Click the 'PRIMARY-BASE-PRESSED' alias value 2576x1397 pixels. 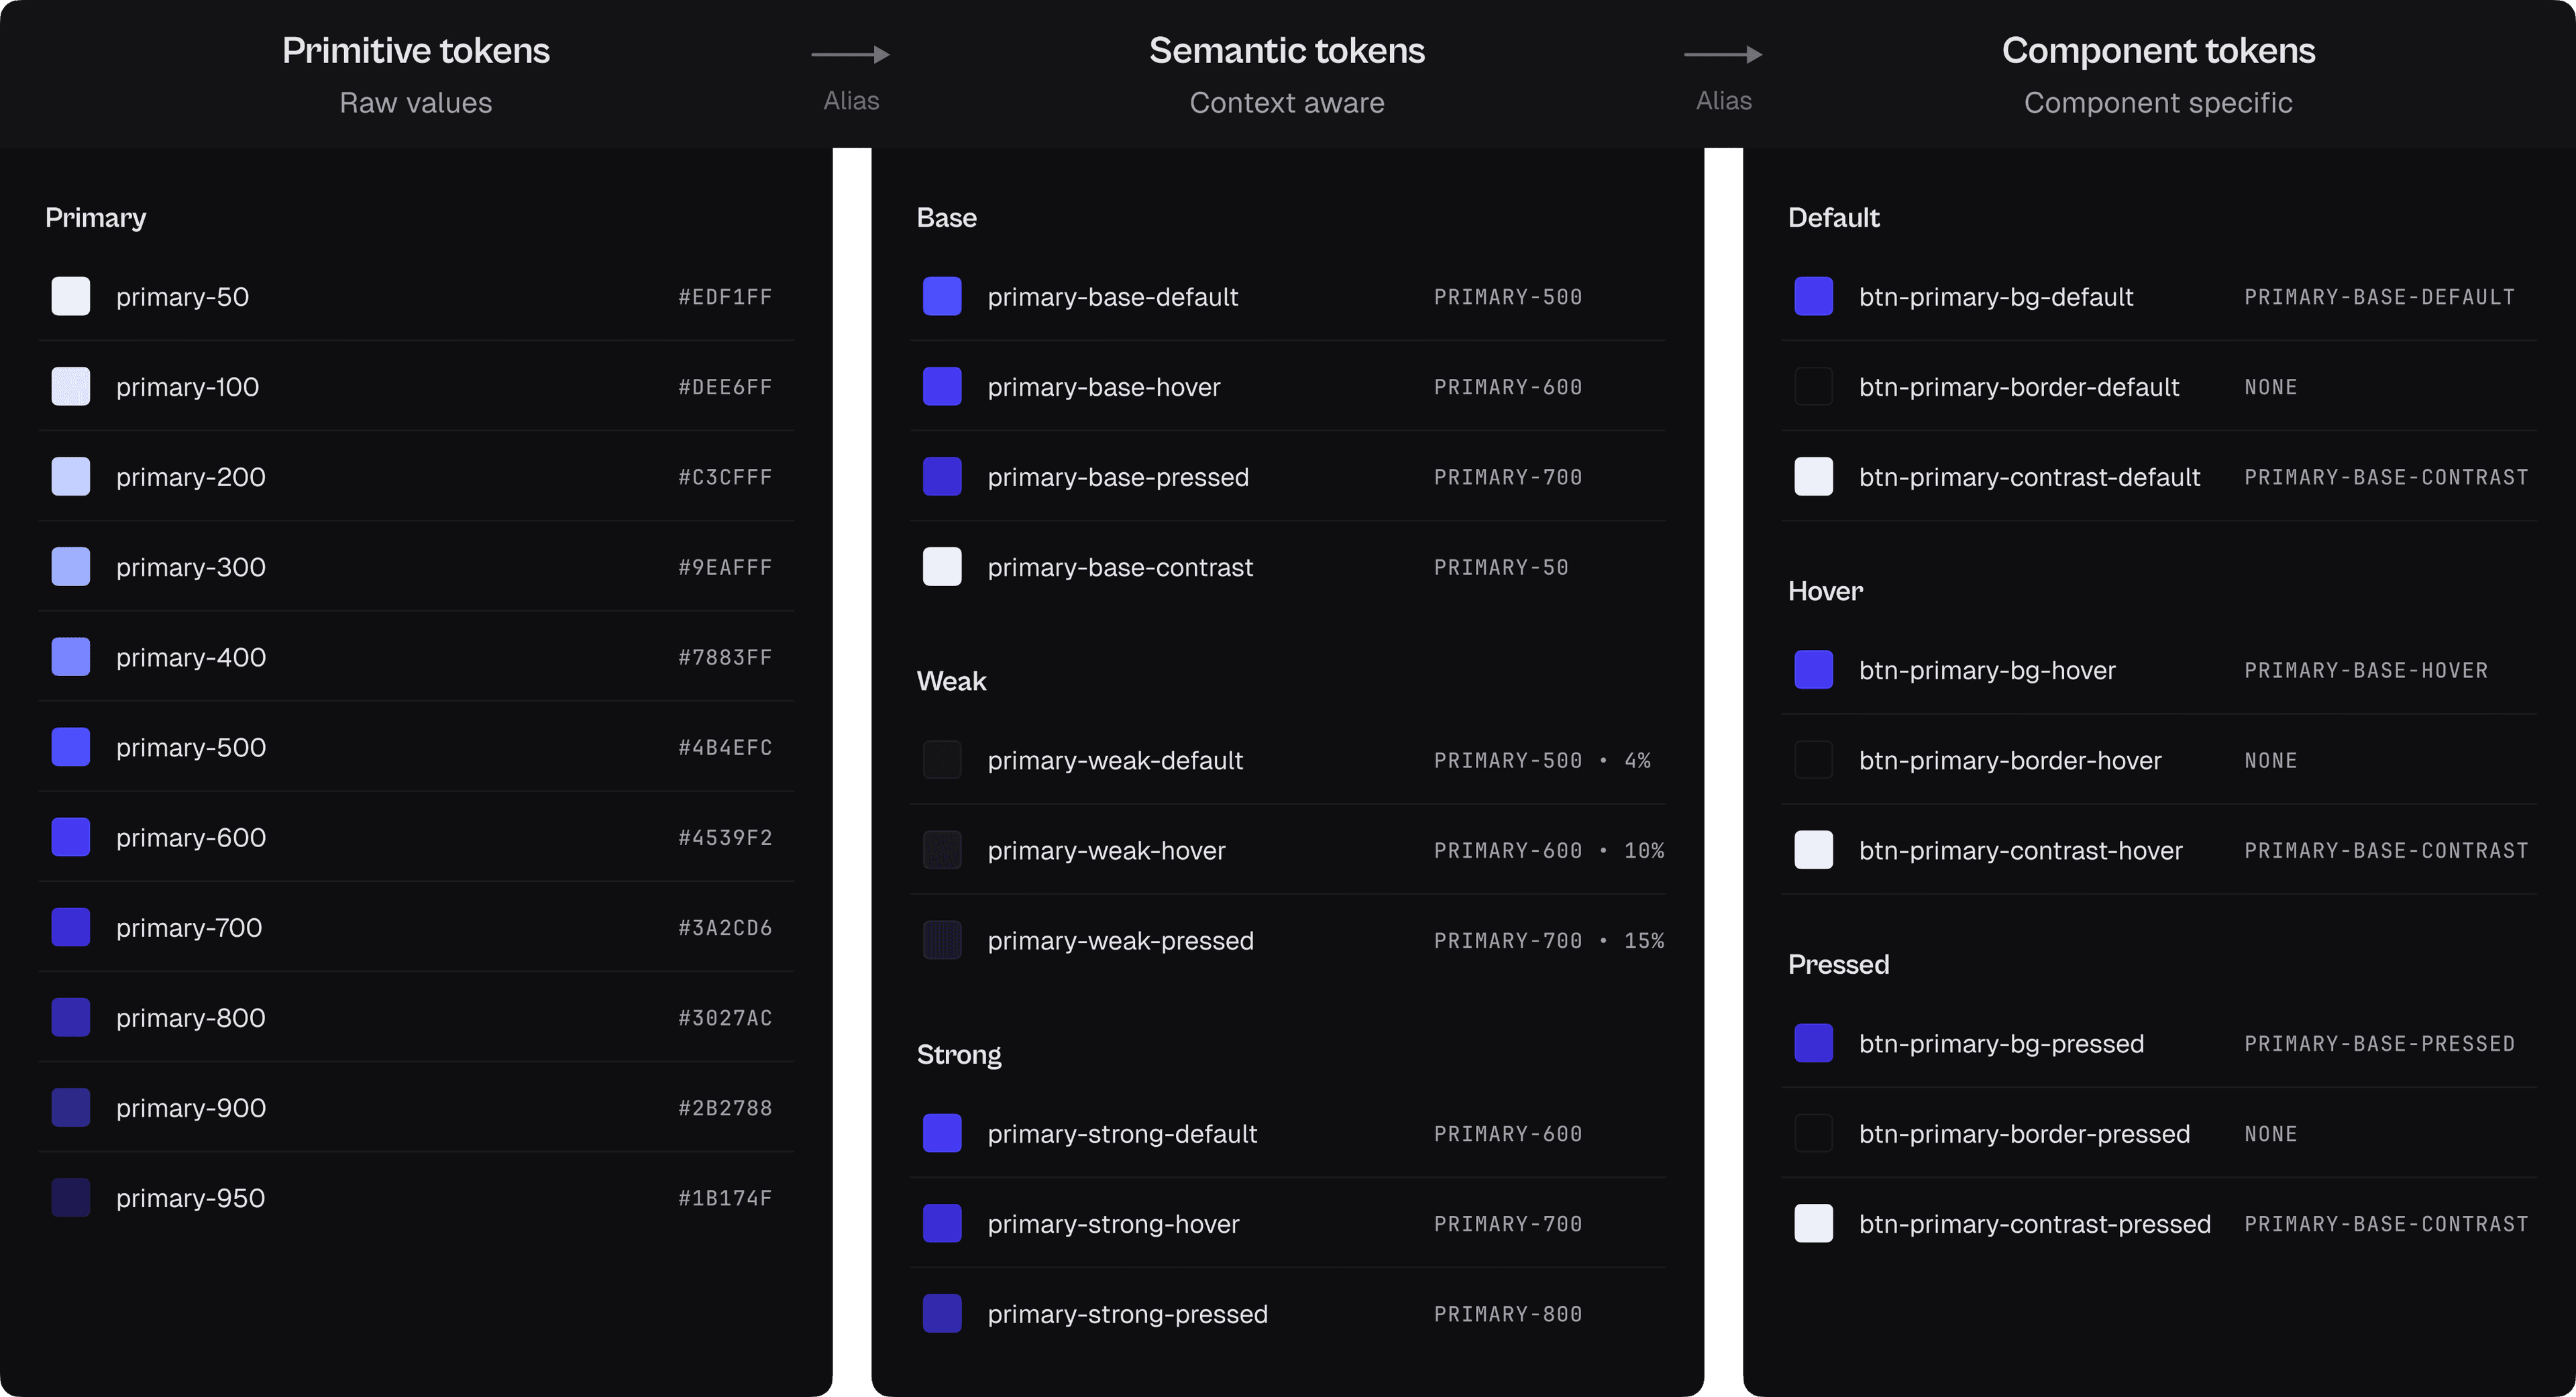(2379, 1044)
